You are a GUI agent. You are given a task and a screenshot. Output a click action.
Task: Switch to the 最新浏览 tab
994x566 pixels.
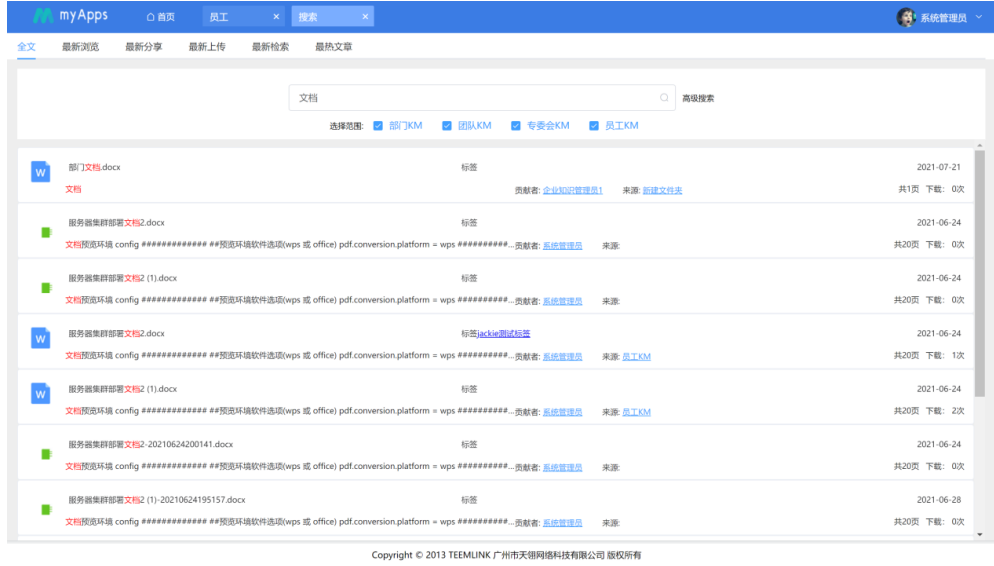pyautogui.click(x=80, y=47)
